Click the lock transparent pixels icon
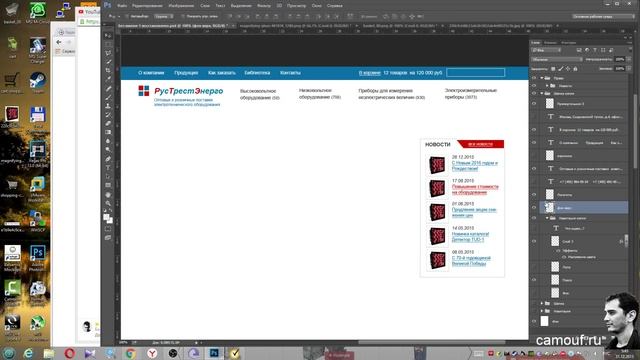 pos(553,69)
